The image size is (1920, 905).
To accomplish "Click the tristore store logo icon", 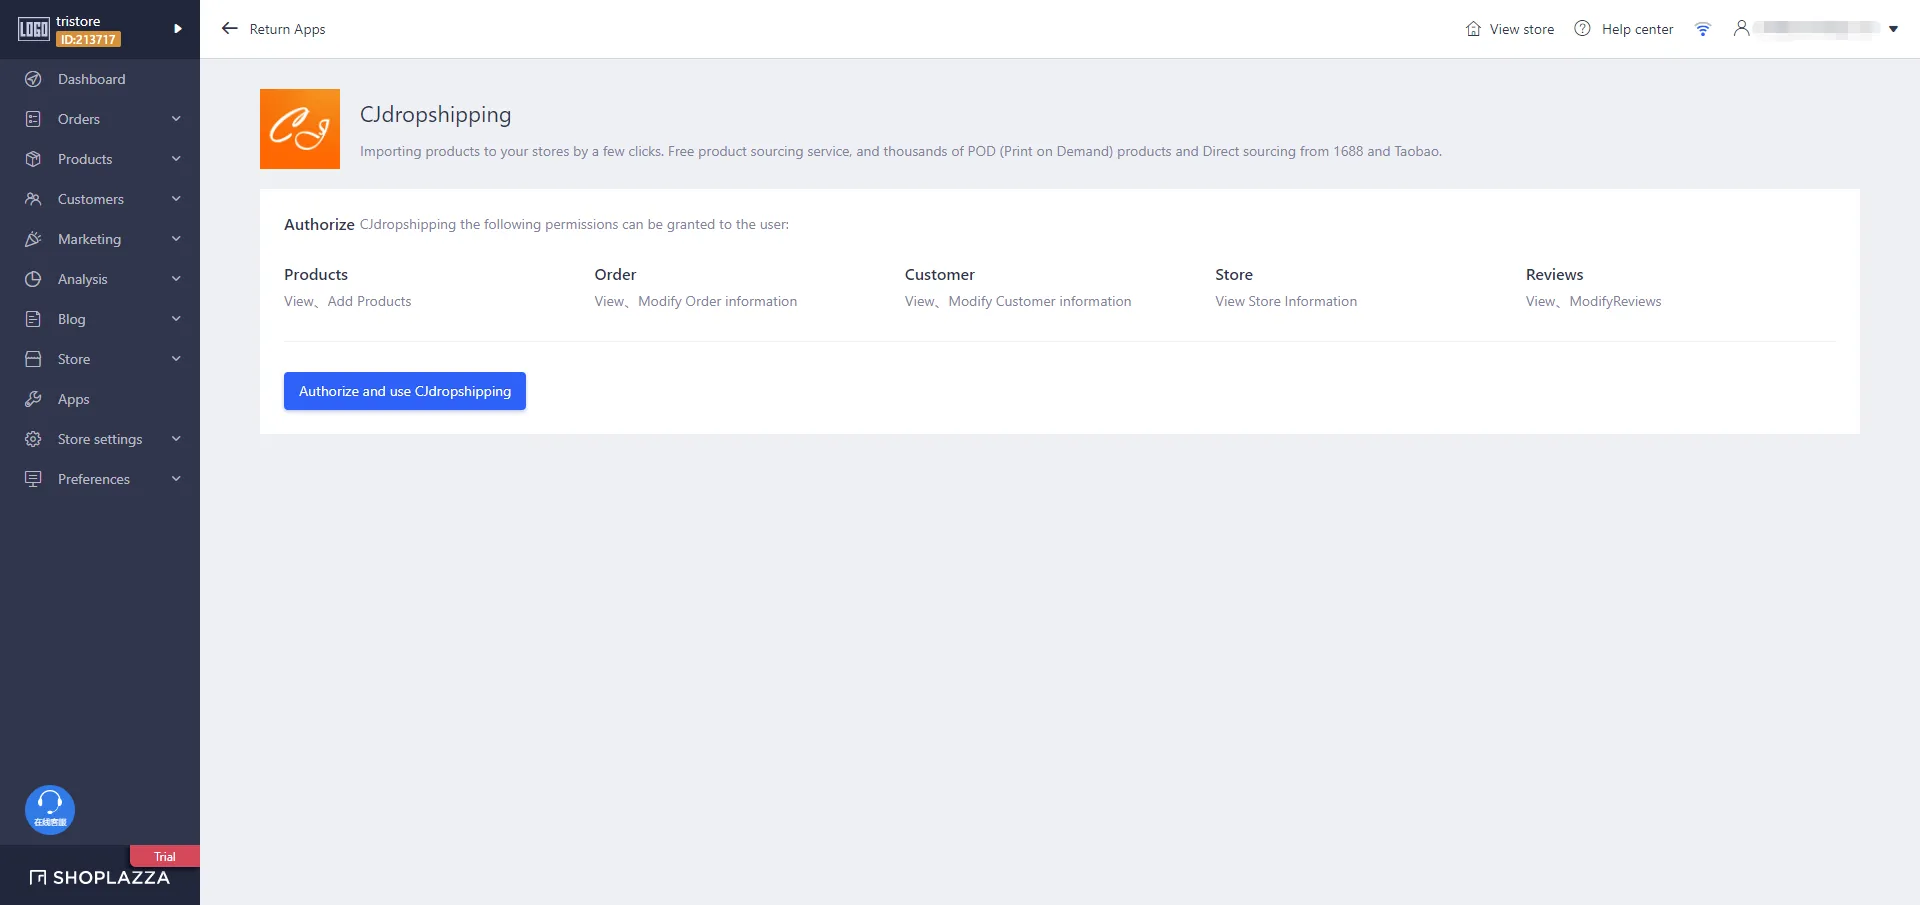I will [x=33, y=29].
